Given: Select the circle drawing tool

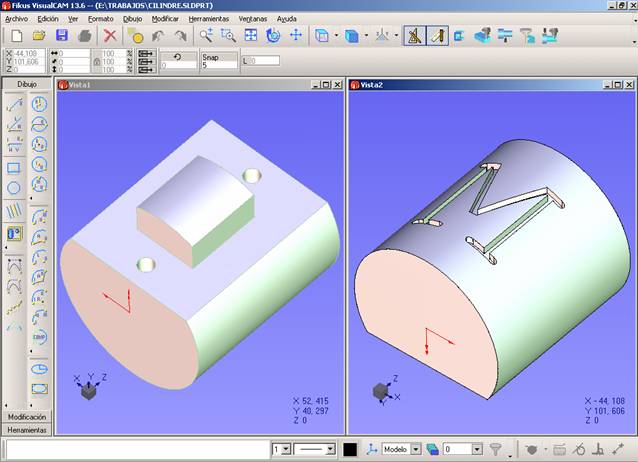Looking at the screenshot, I should pos(14,188).
